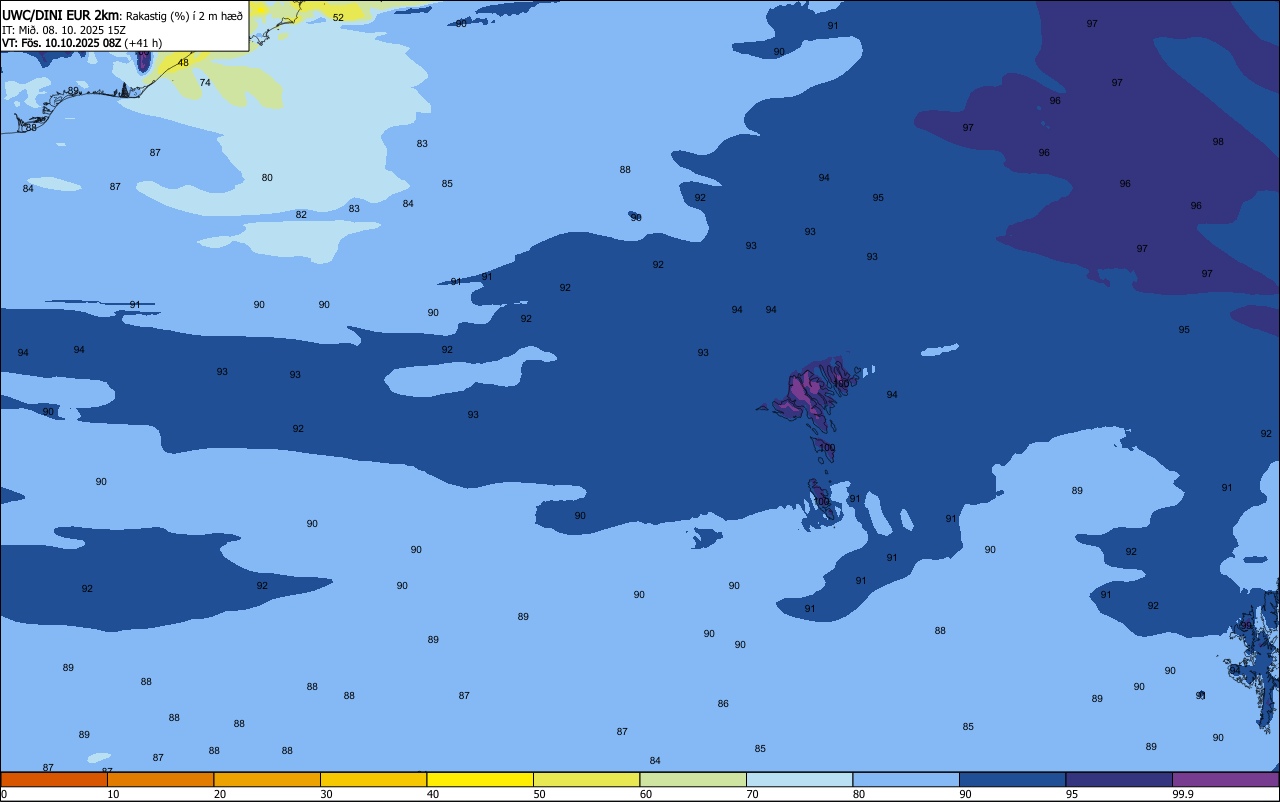This screenshot has width=1280, height=802.
Task: Click the humidity value '86' near the bottom
Action: click(723, 704)
